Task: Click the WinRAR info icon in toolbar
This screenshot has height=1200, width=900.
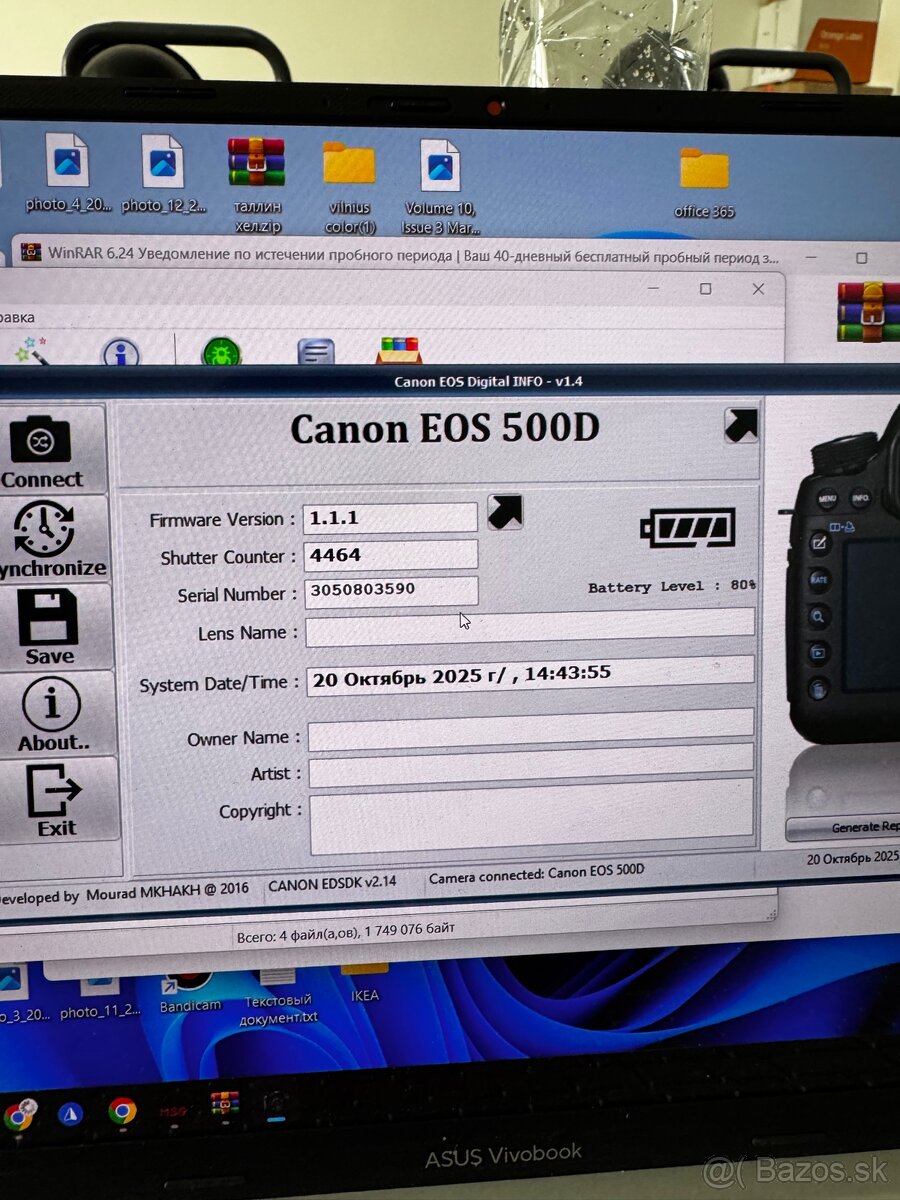Action: [121, 353]
